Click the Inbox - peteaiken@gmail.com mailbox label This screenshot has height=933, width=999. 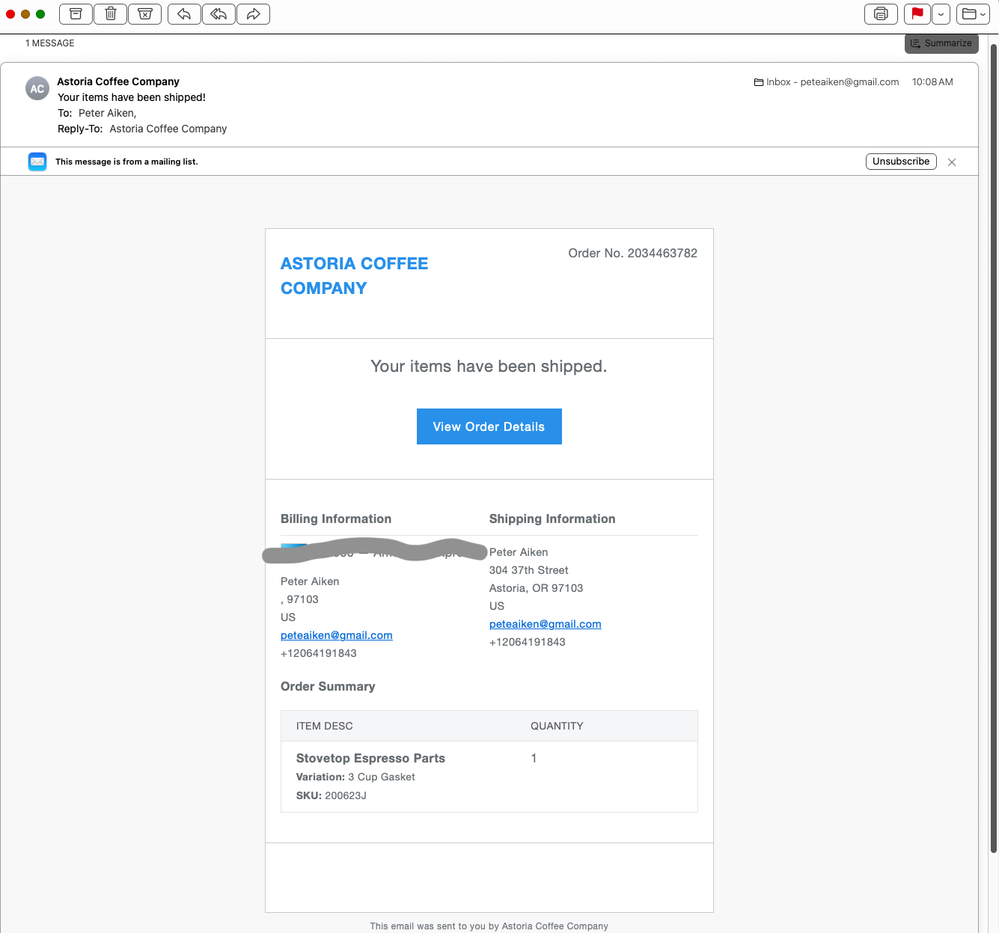pyautogui.click(x=826, y=82)
